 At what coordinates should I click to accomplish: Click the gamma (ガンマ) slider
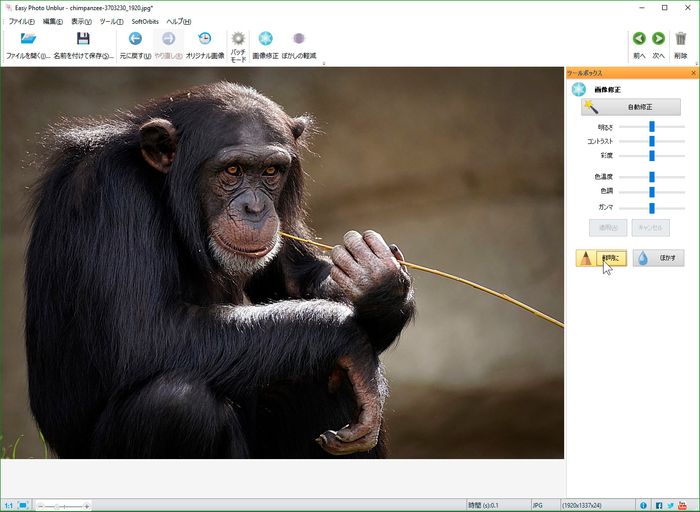click(651, 208)
